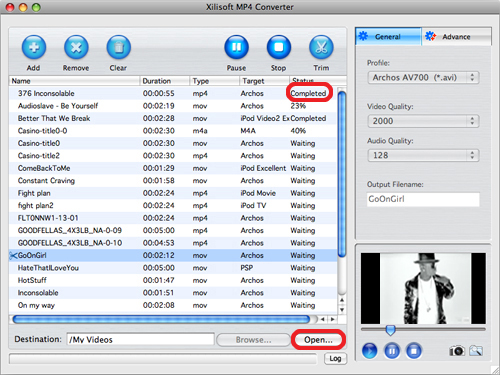Select the FLT0NNW1-13-01 row
Screen dimensions: 500x375
pos(173,218)
